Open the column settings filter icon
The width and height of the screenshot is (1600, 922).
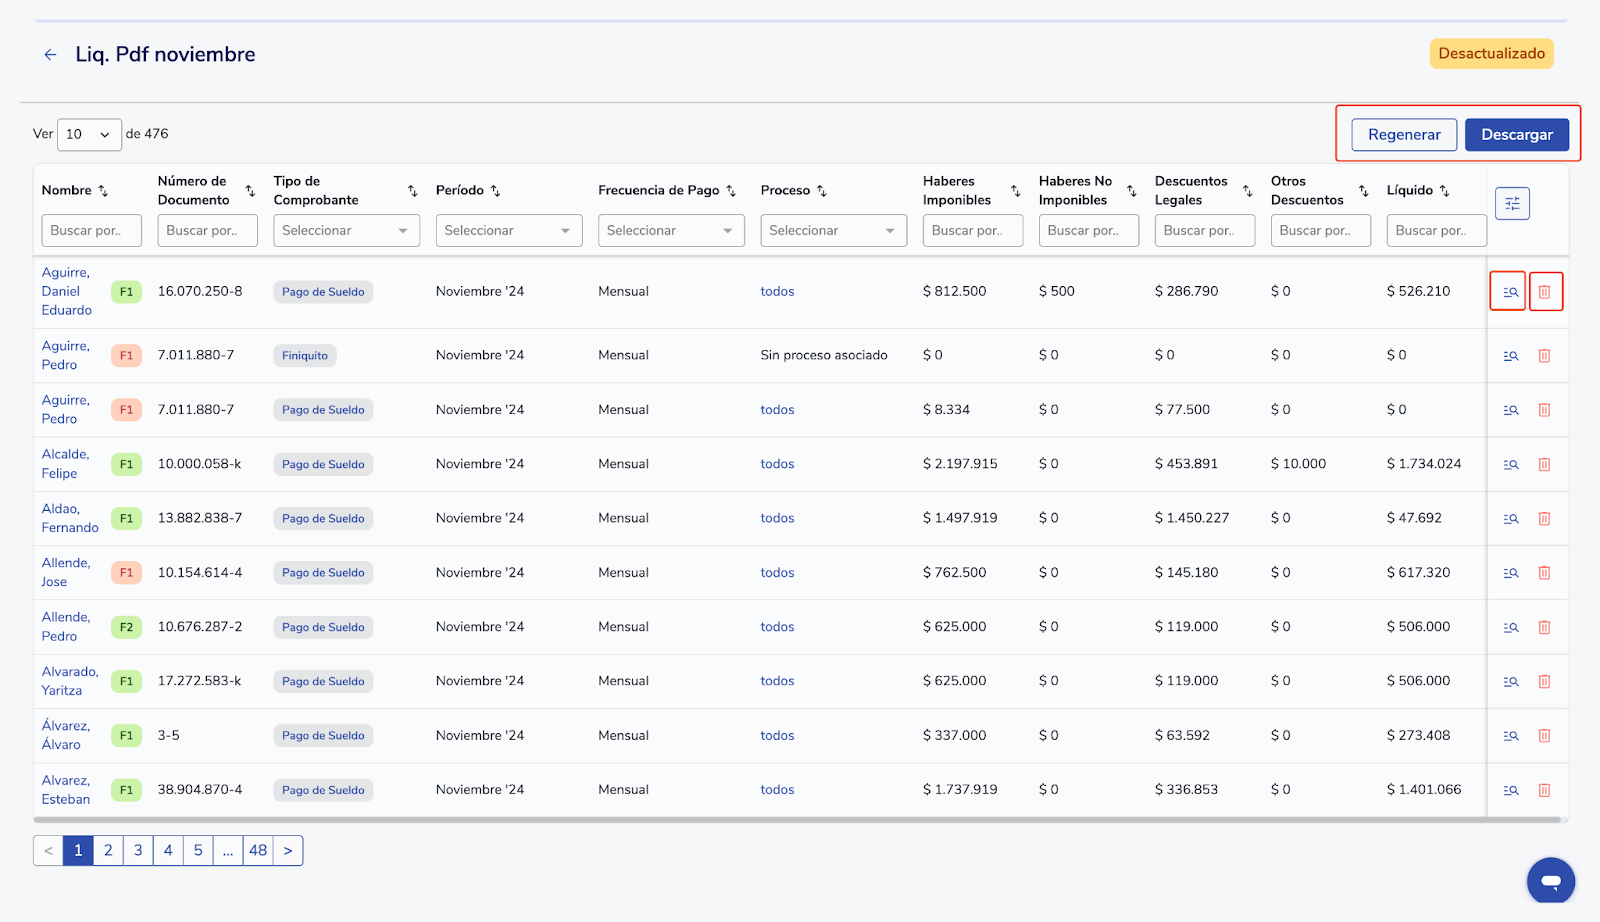click(1512, 204)
